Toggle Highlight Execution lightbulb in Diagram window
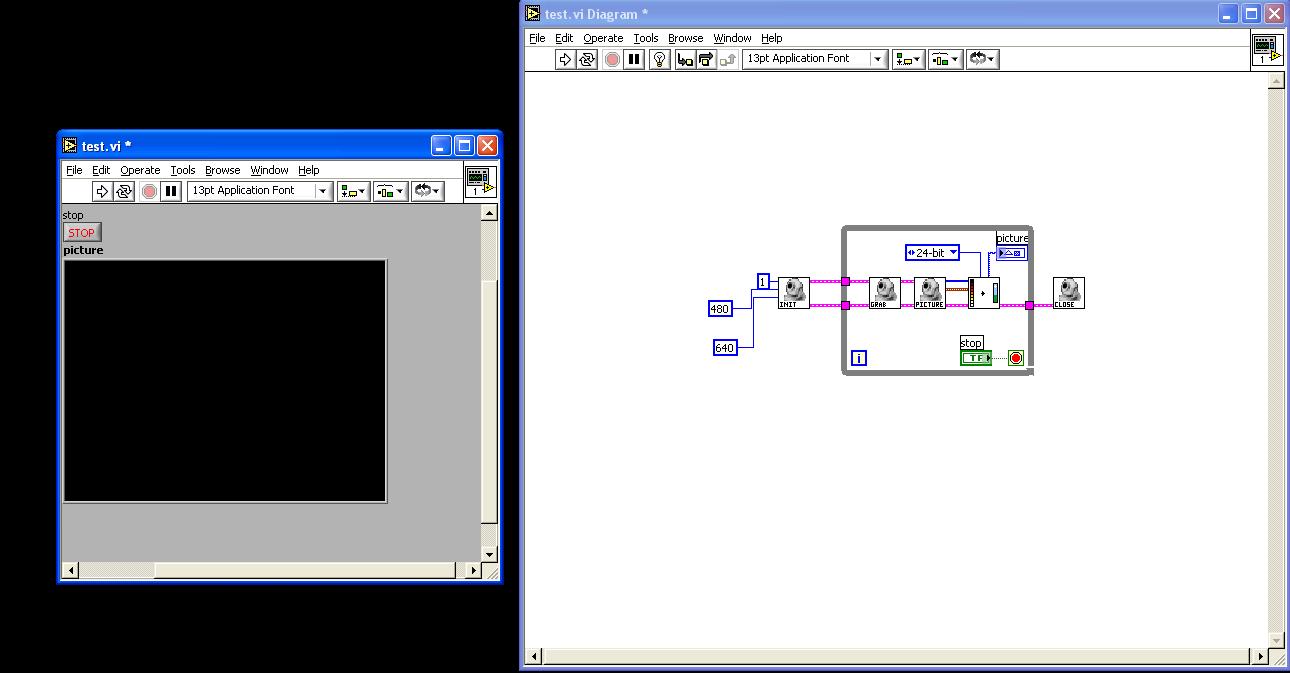Screen dimensions: 1290x673 [659, 59]
